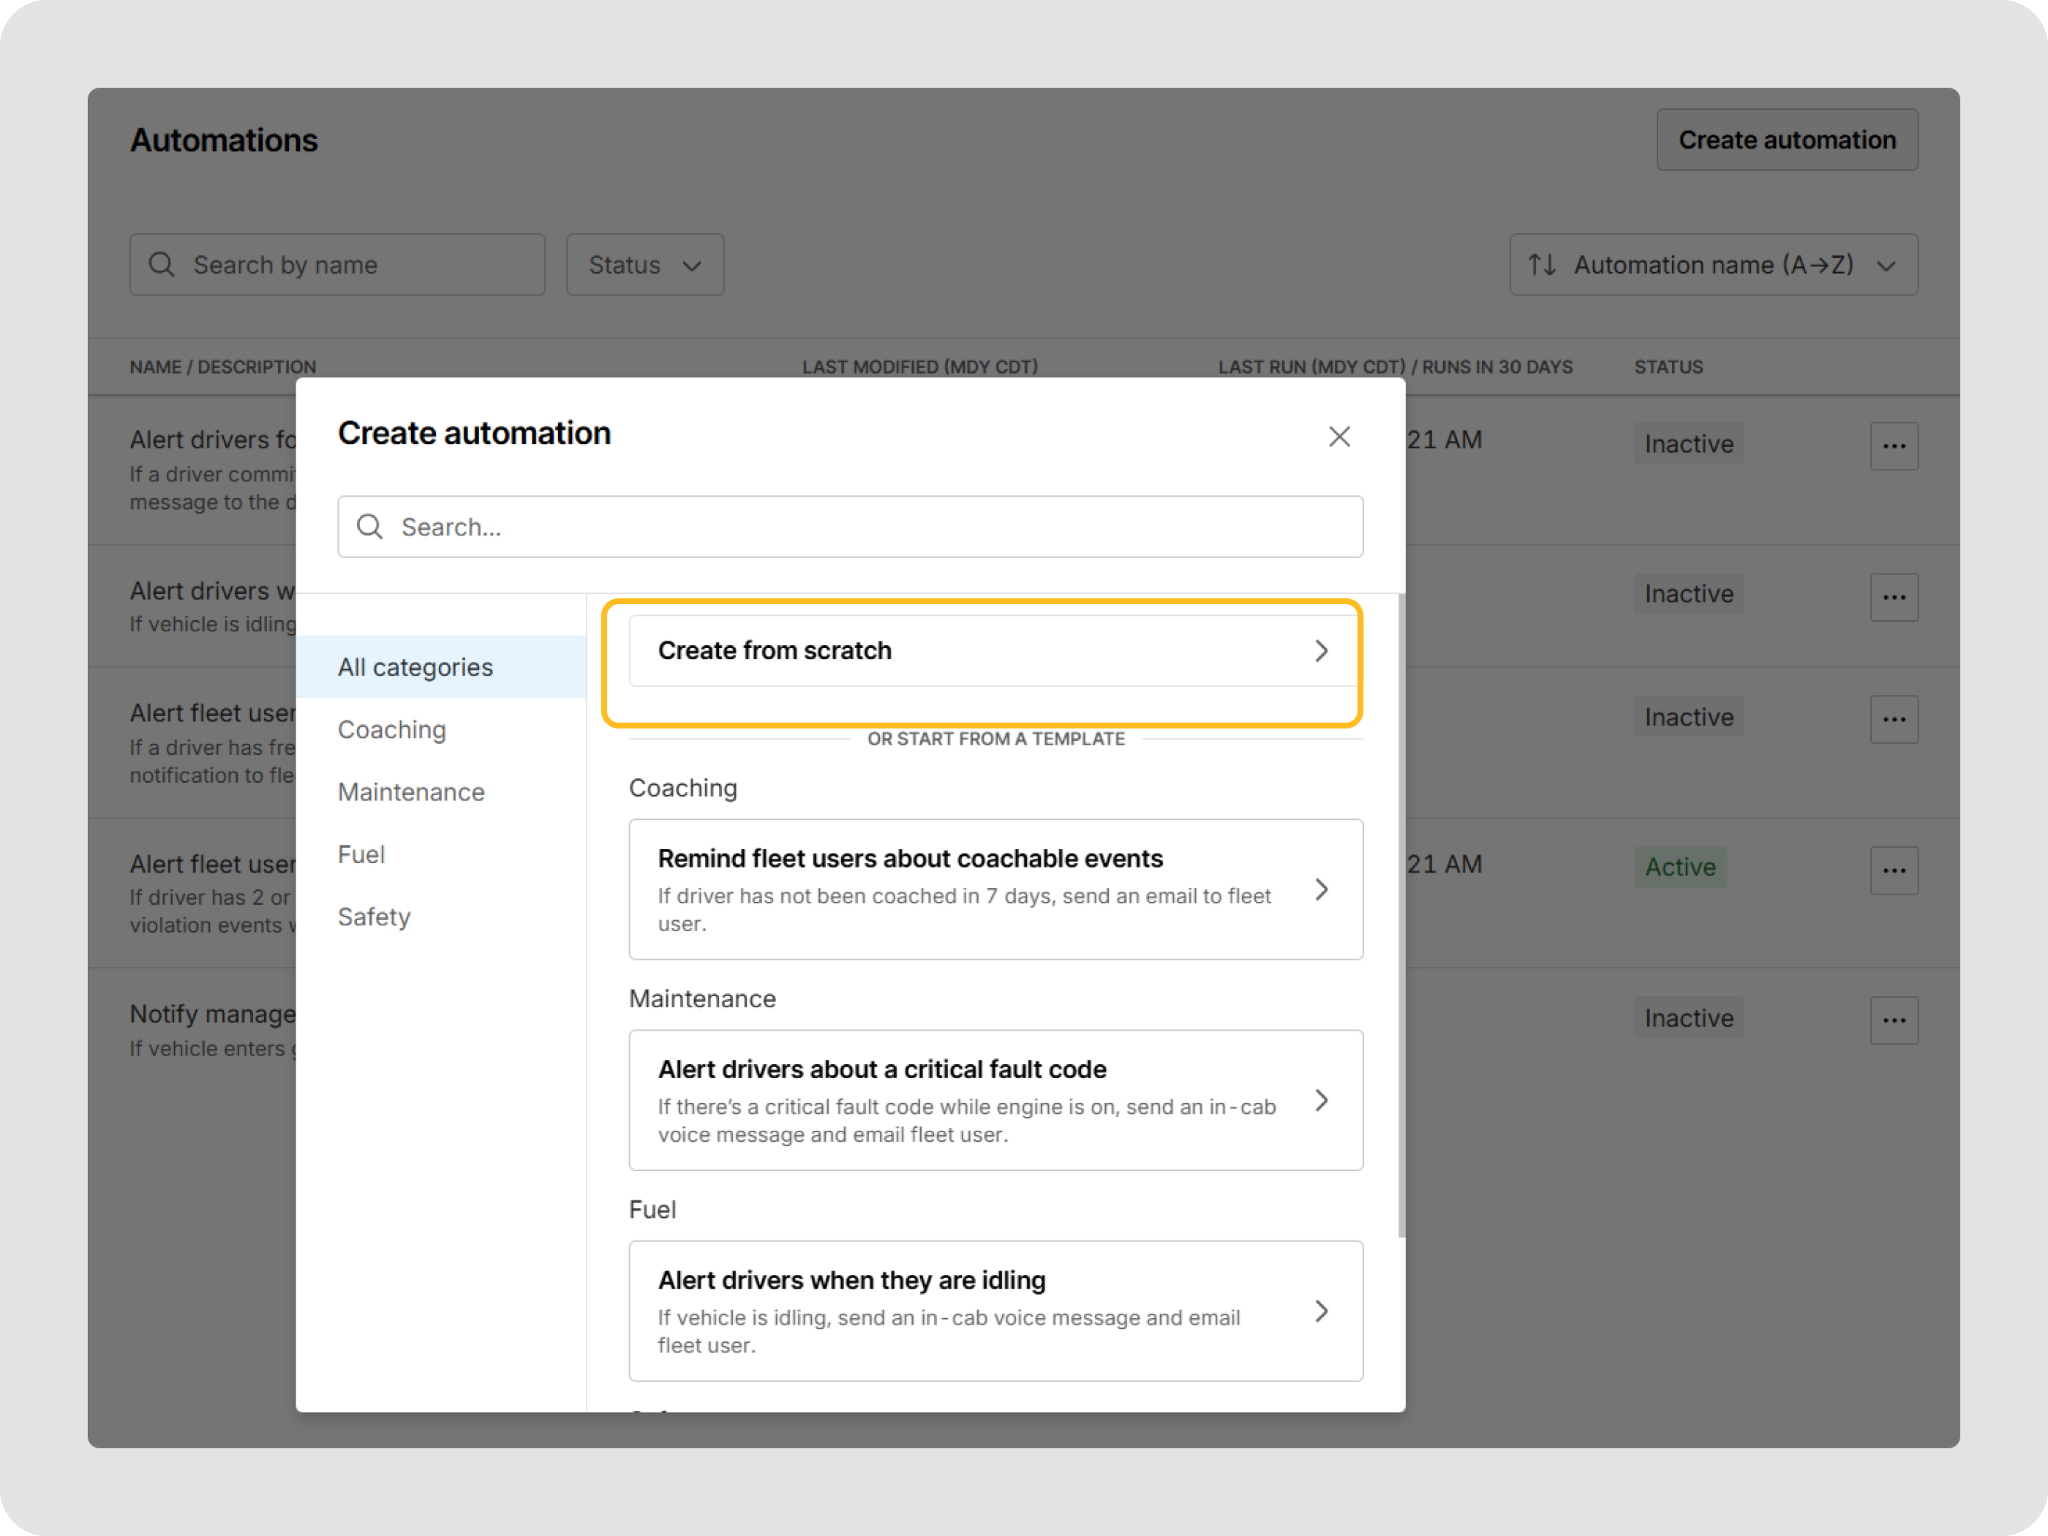Select Coaching category in sidebar
2048x1536 pixels.
pyautogui.click(x=392, y=730)
